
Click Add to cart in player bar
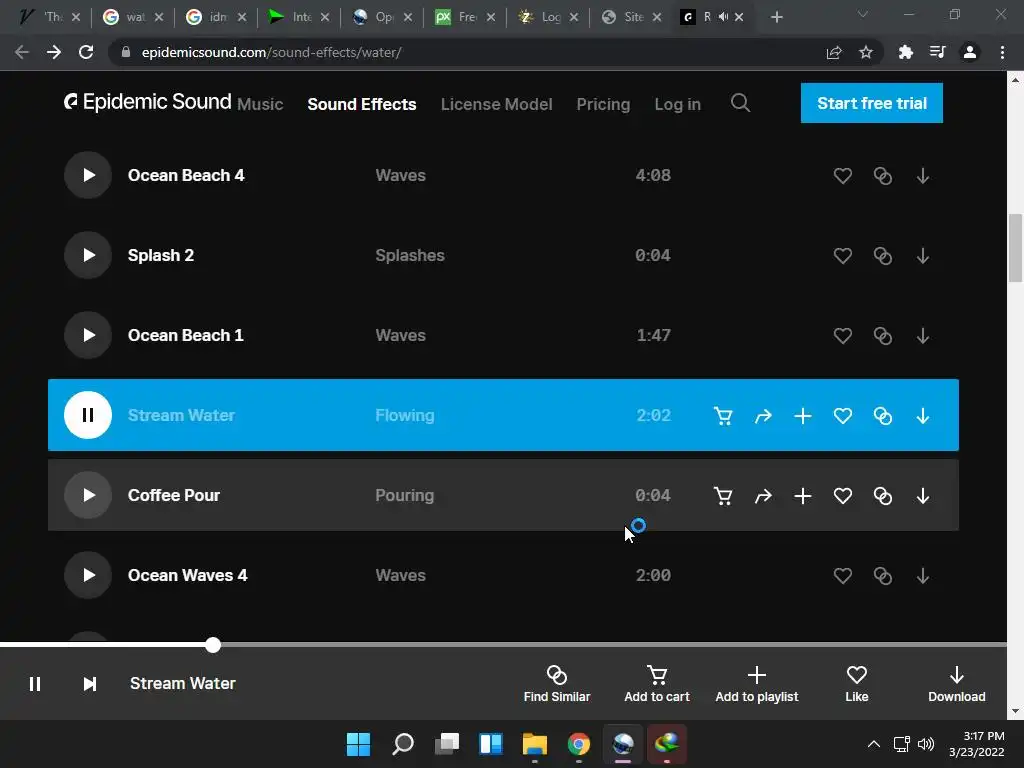657,684
